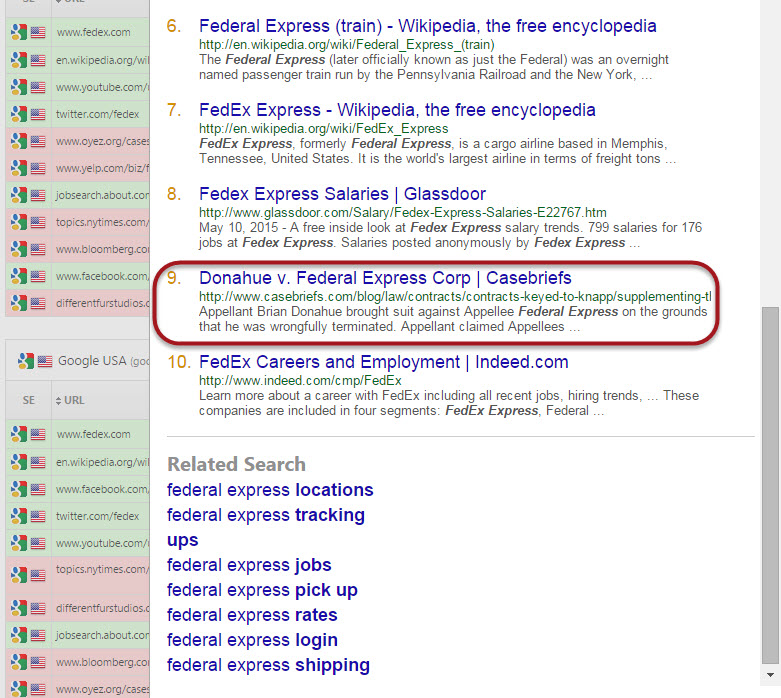This screenshot has width=781, height=698.
Task: Click 'www.facebook.com' cell in the Google USA table
Action: tap(102, 489)
